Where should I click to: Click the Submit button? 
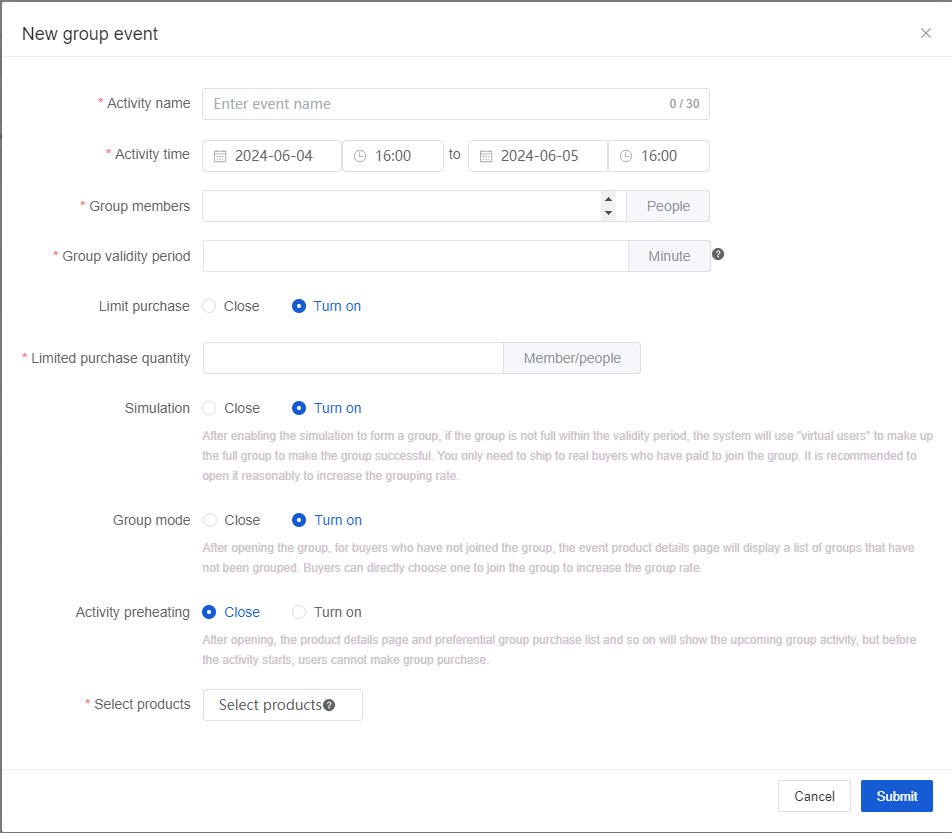pos(897,796)
